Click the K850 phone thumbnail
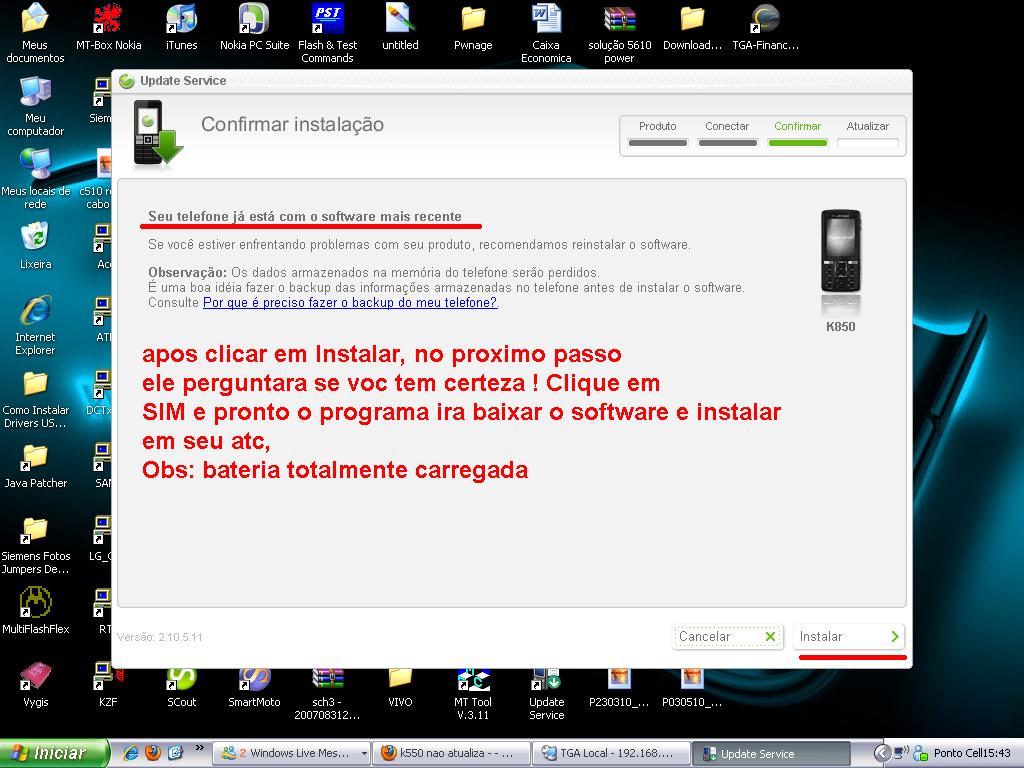The height and width of the screenshot is (768, 1024). click(840, 251)
